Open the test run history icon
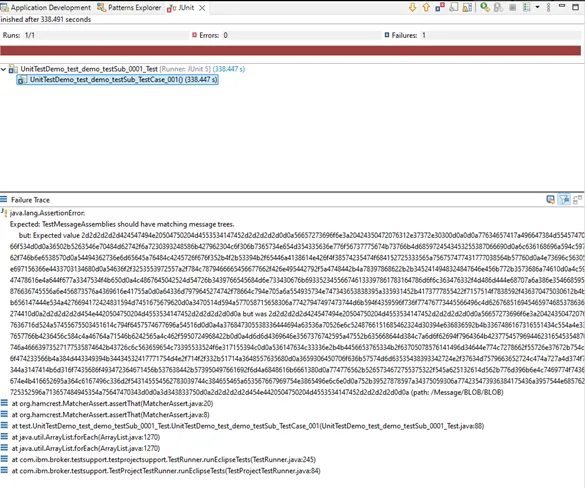Viewport: 585px width, 488px height. (x=526, y=7)
